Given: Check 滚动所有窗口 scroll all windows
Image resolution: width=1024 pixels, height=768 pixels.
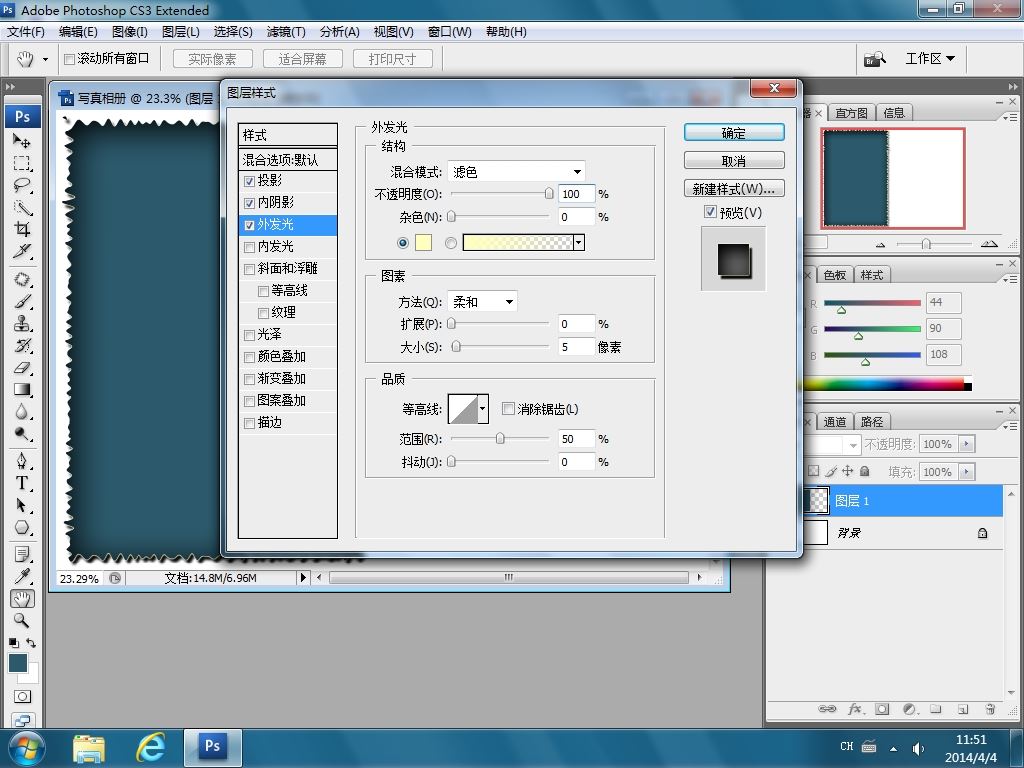Looking at the screenshot, I should pos(69,59).
